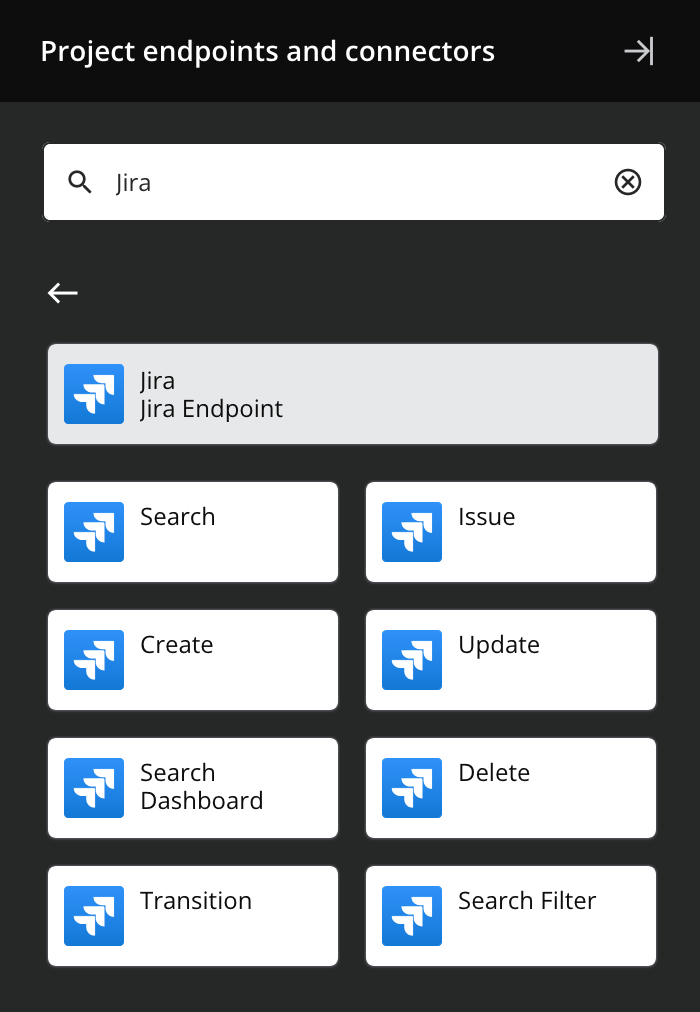Screen dimensions: 700x1012
Task: Click the Jira icon on the Delete card
Action: pos(412,788)
